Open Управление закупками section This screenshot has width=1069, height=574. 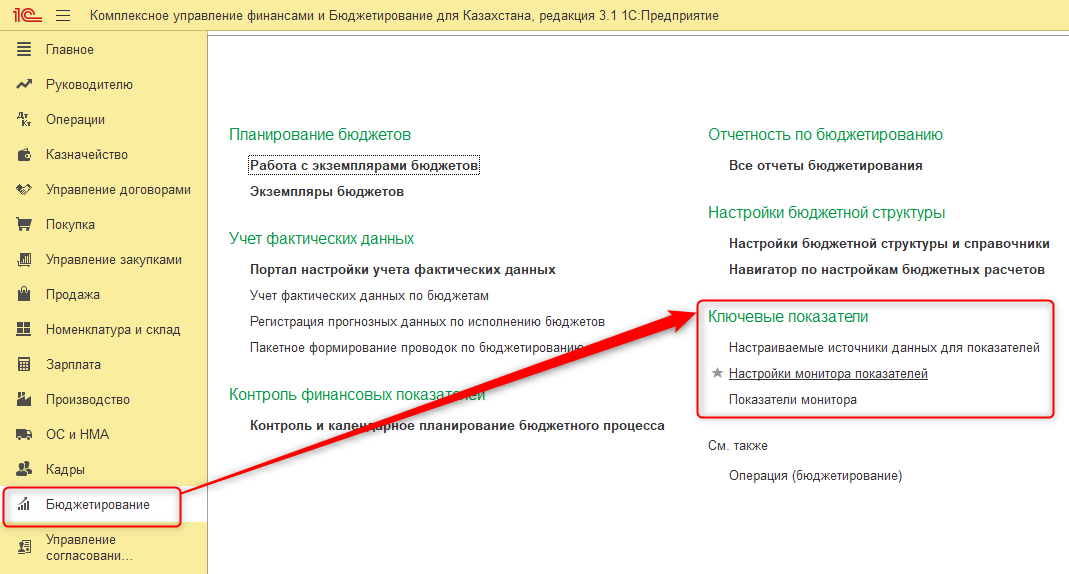pos(114,260)
